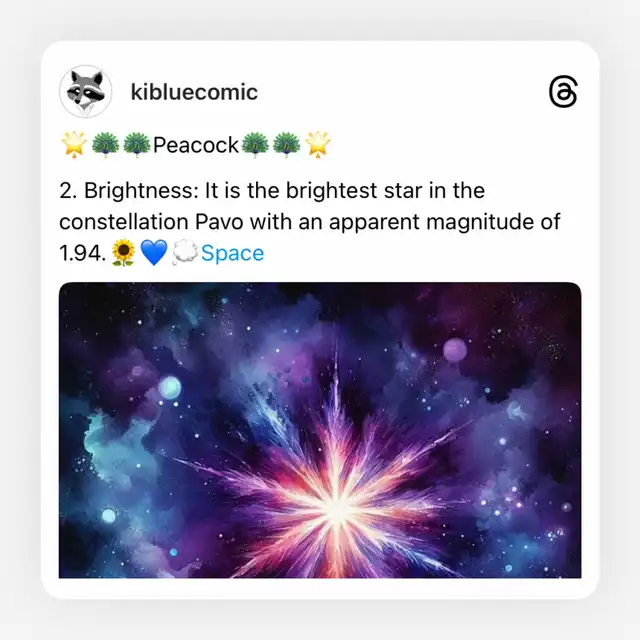640x640 pixels.
Task: Click the first glowing star emoji
Action: [74, 144]
